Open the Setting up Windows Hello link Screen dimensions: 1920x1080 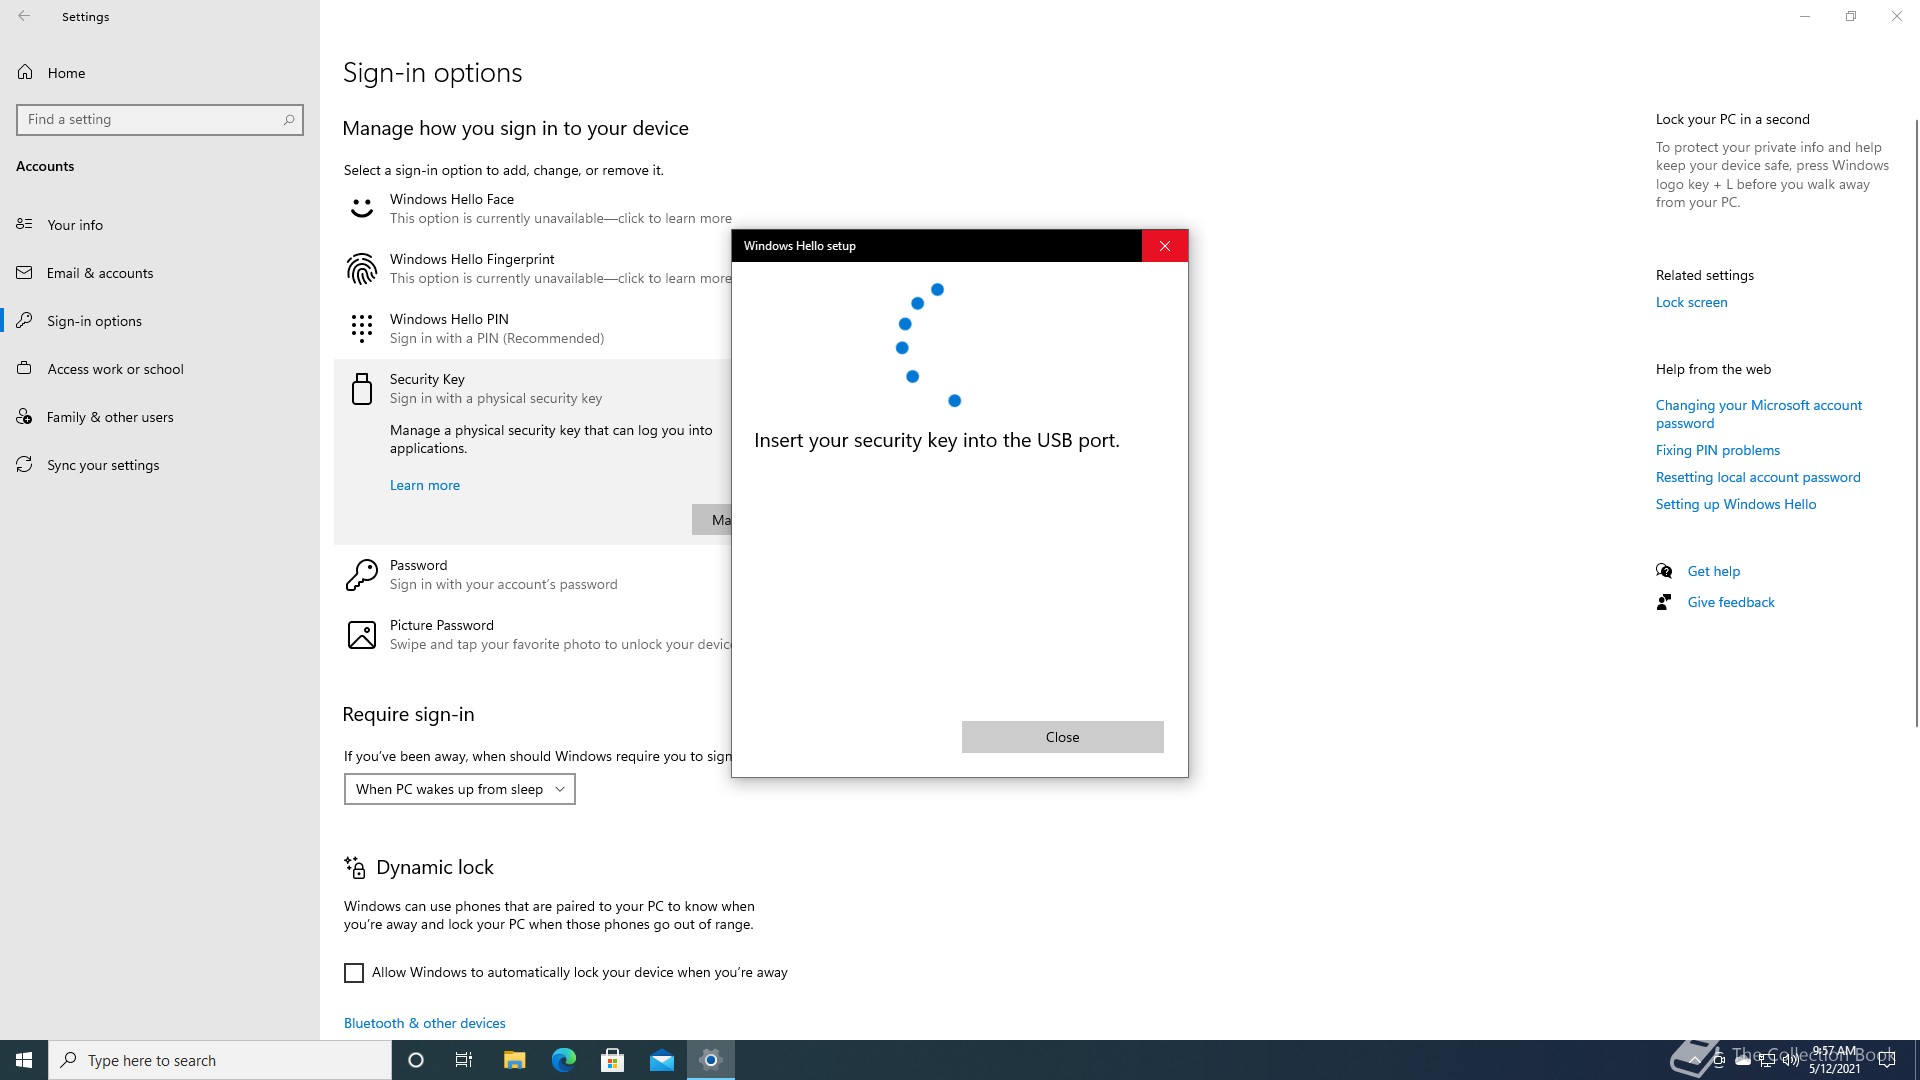[x=1736, y=505]
